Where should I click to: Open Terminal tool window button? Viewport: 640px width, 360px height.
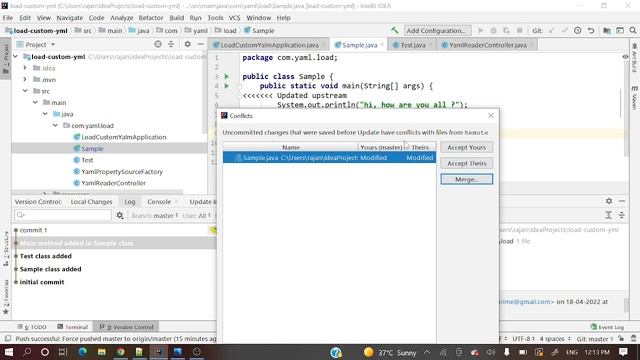pos(73,327)
